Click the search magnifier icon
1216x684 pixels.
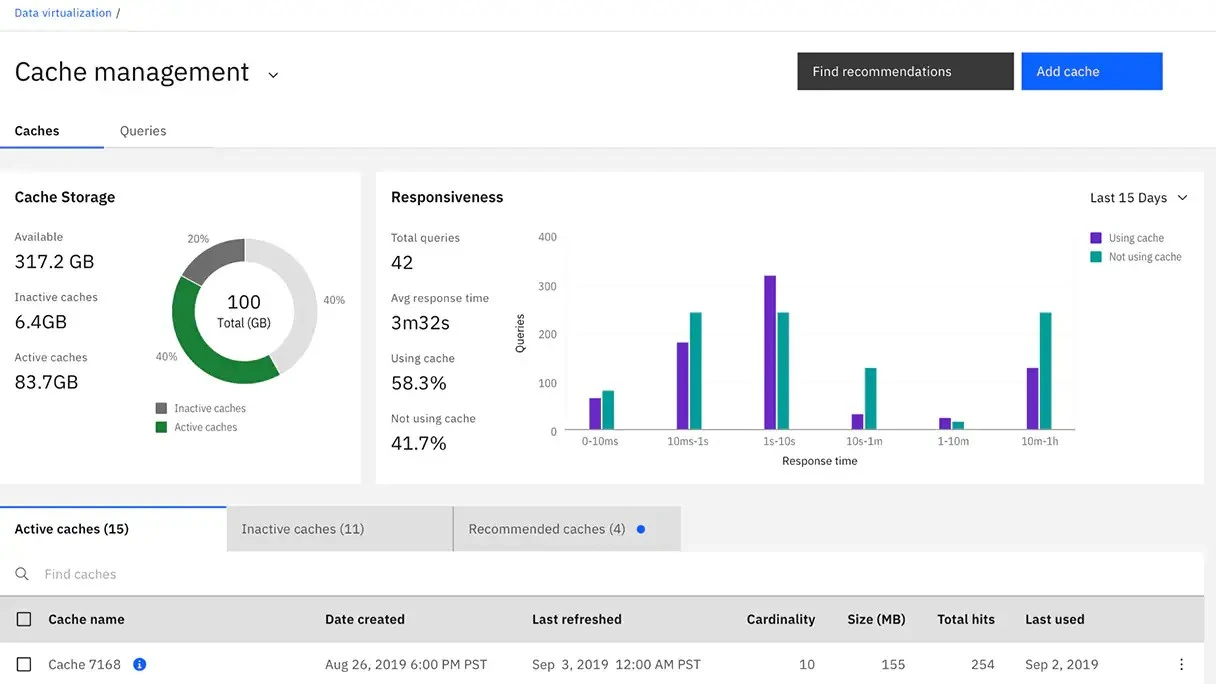22,574
